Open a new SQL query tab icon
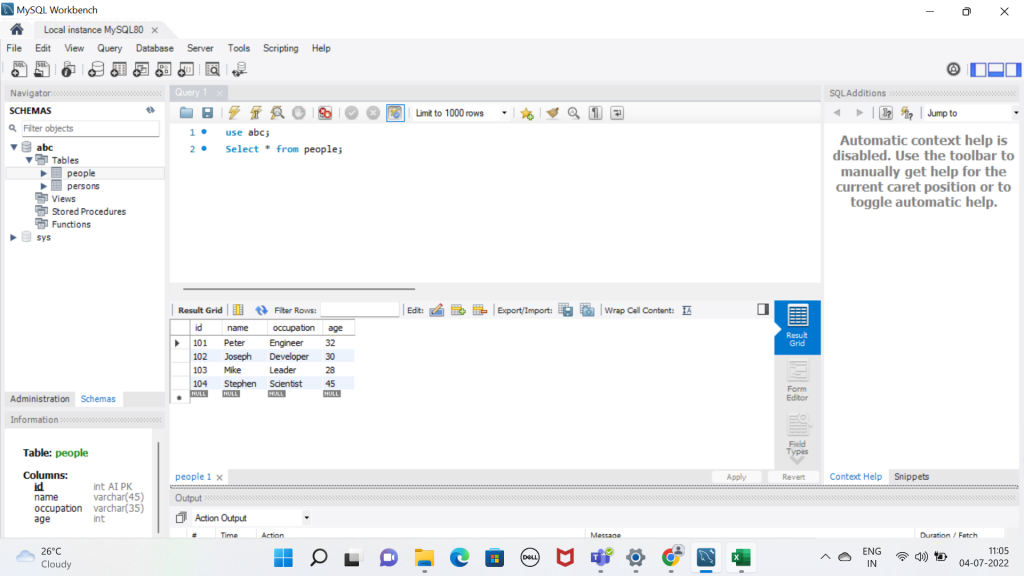This screenshot has height=576, width=1024. [x=17, y=69]
